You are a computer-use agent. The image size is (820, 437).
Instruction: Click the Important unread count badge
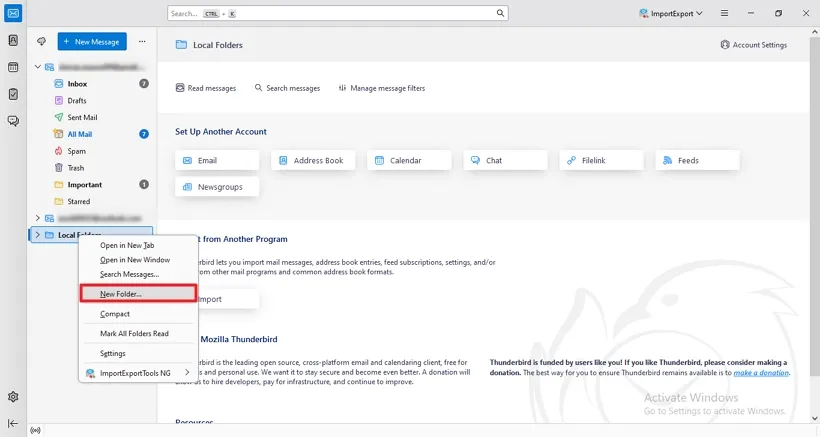tap(144, 185)
